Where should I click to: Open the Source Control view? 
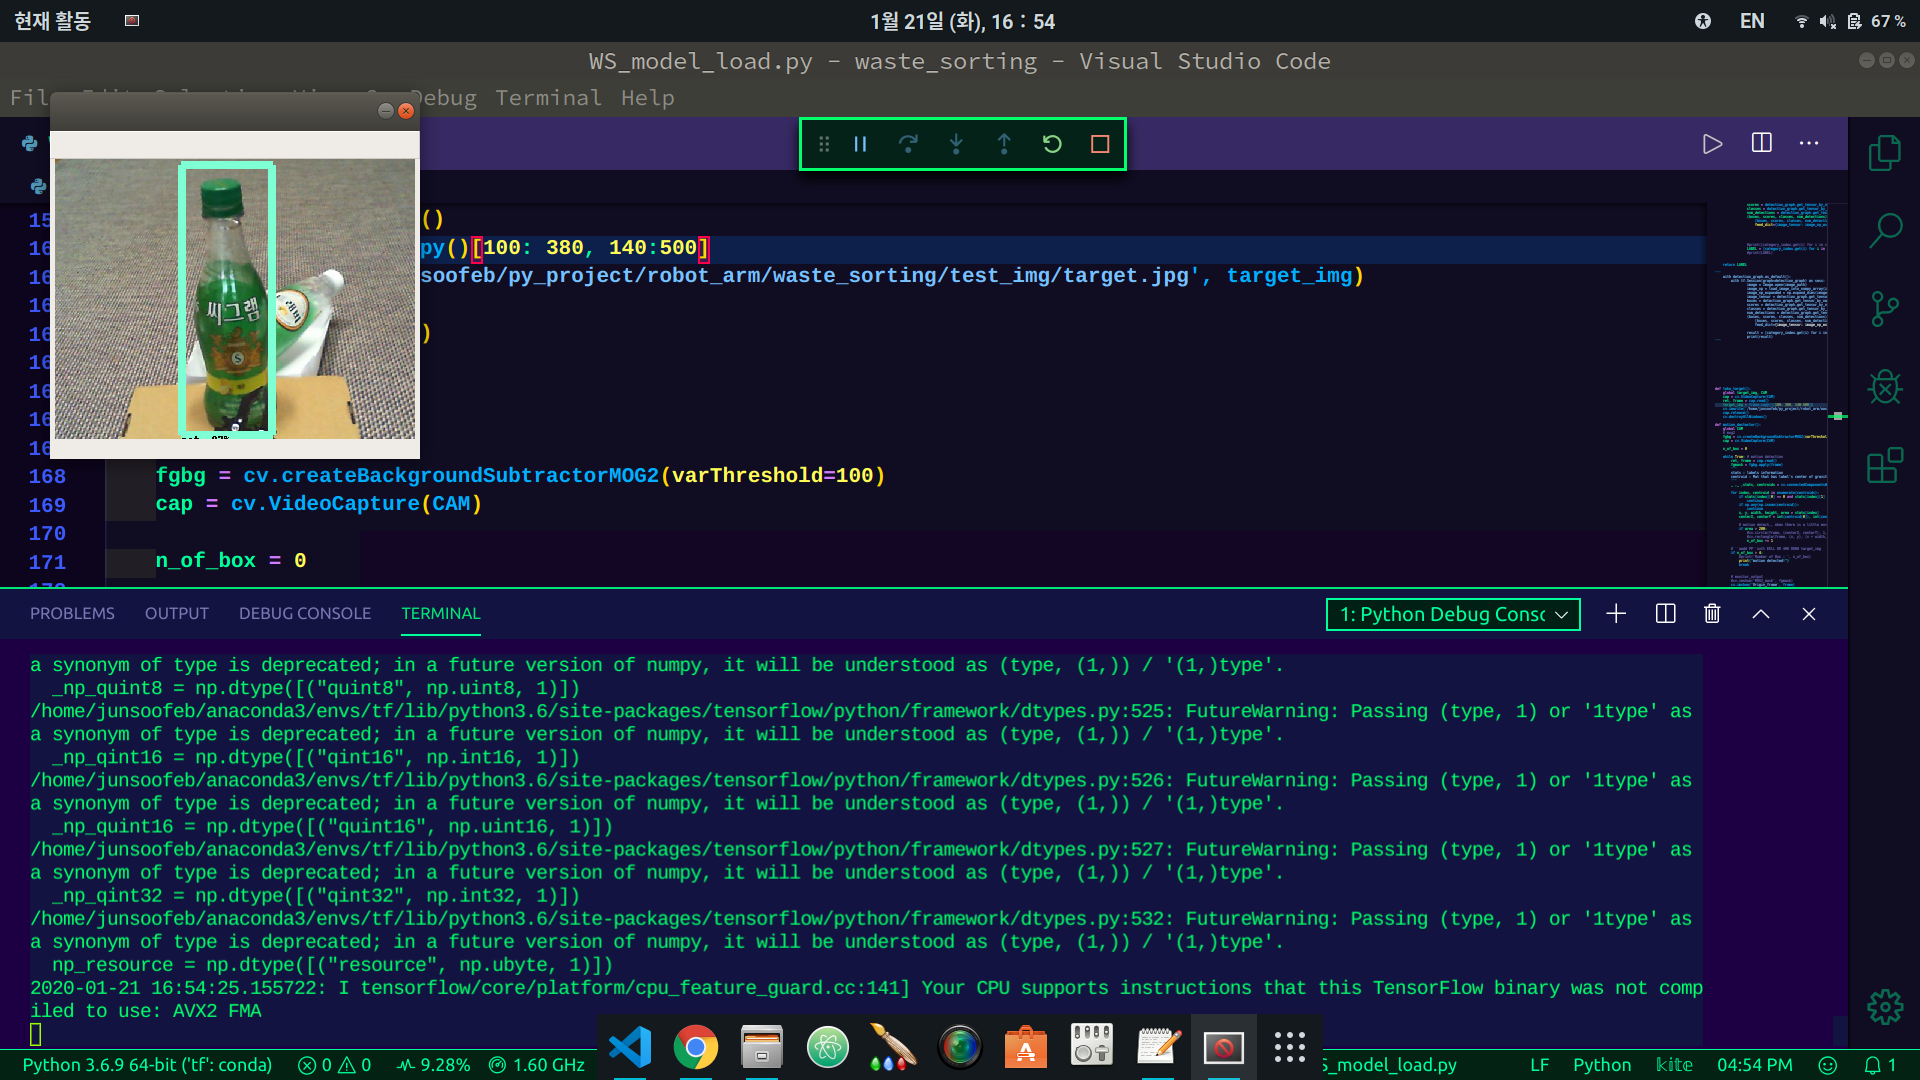(x=1885, y=309)
